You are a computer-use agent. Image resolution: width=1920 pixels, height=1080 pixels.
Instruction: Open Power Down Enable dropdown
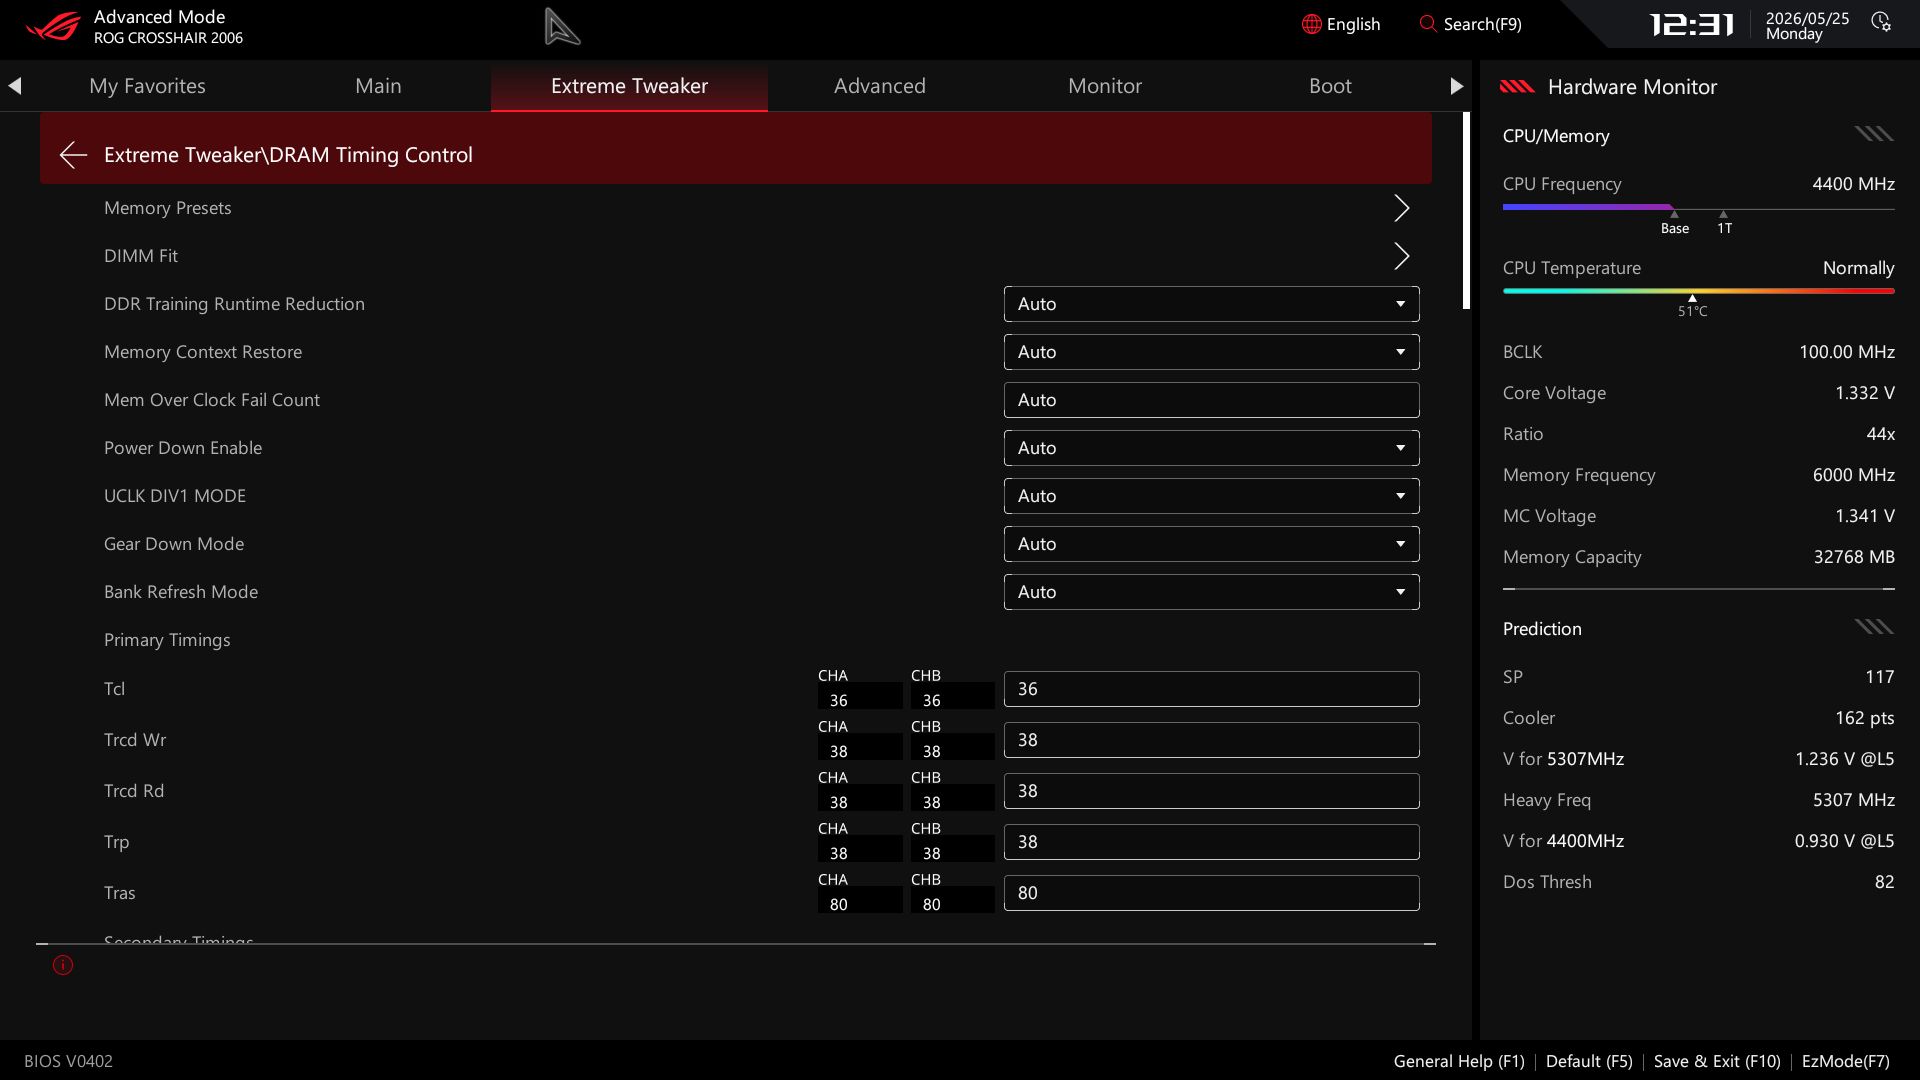point(1211,448)
